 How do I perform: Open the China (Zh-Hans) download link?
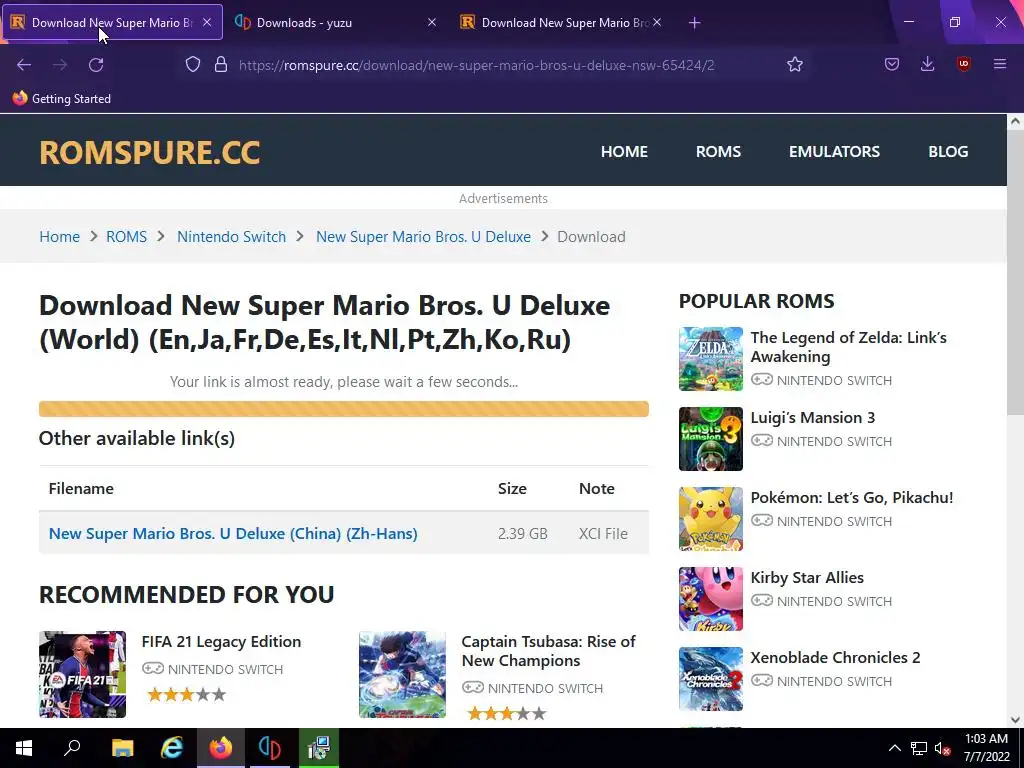233,534
